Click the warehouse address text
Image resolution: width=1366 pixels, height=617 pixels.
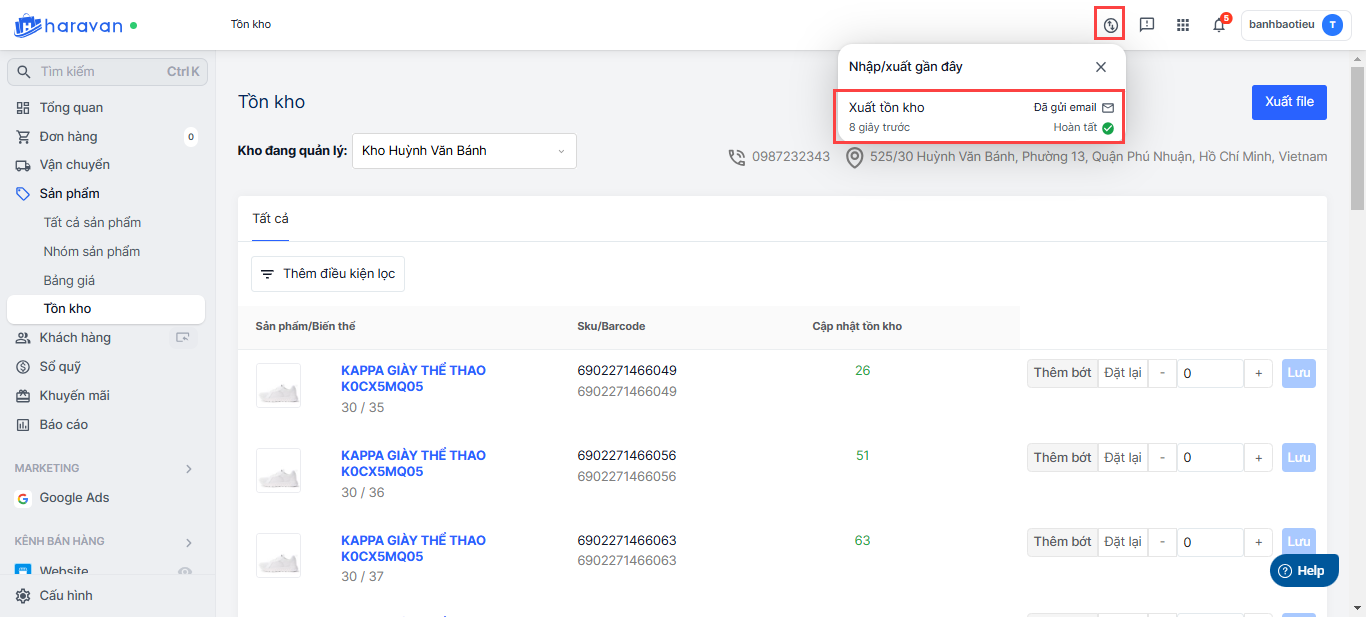1099,157
